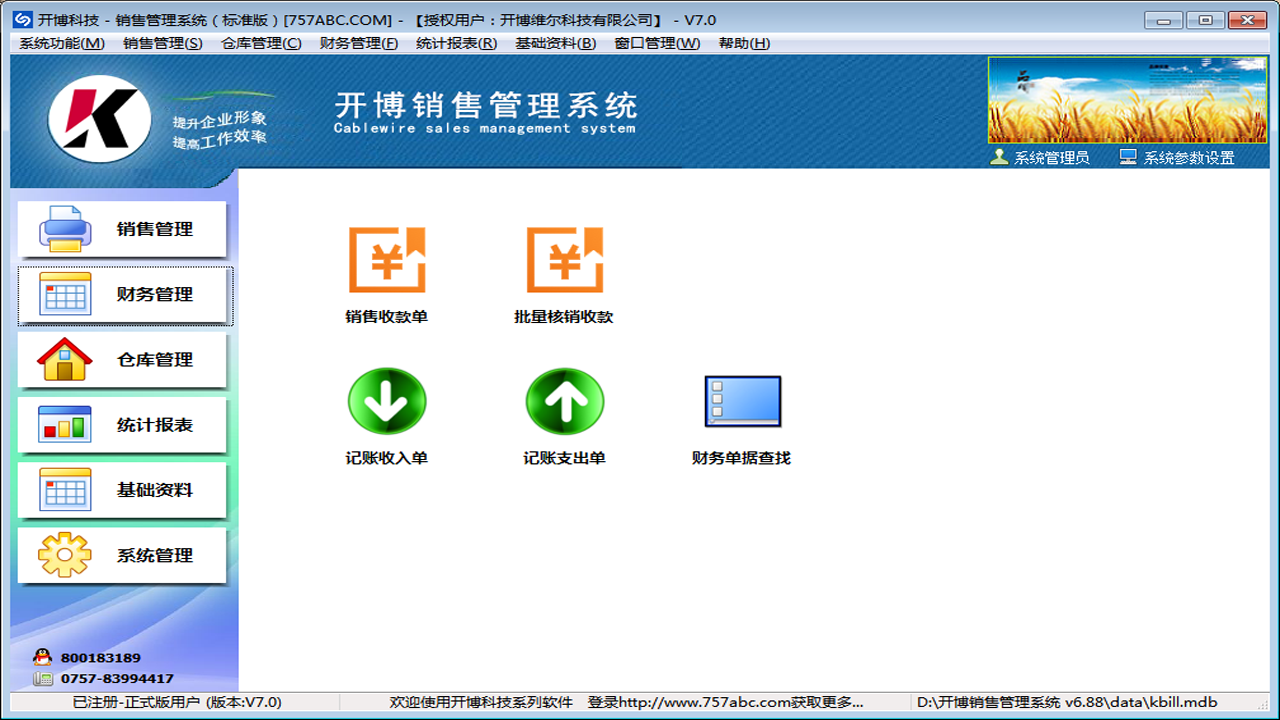The width and height of the screenshot is (1280, 720).
Task: Open the 帮助(H) menu
Action: pos(744,43)
